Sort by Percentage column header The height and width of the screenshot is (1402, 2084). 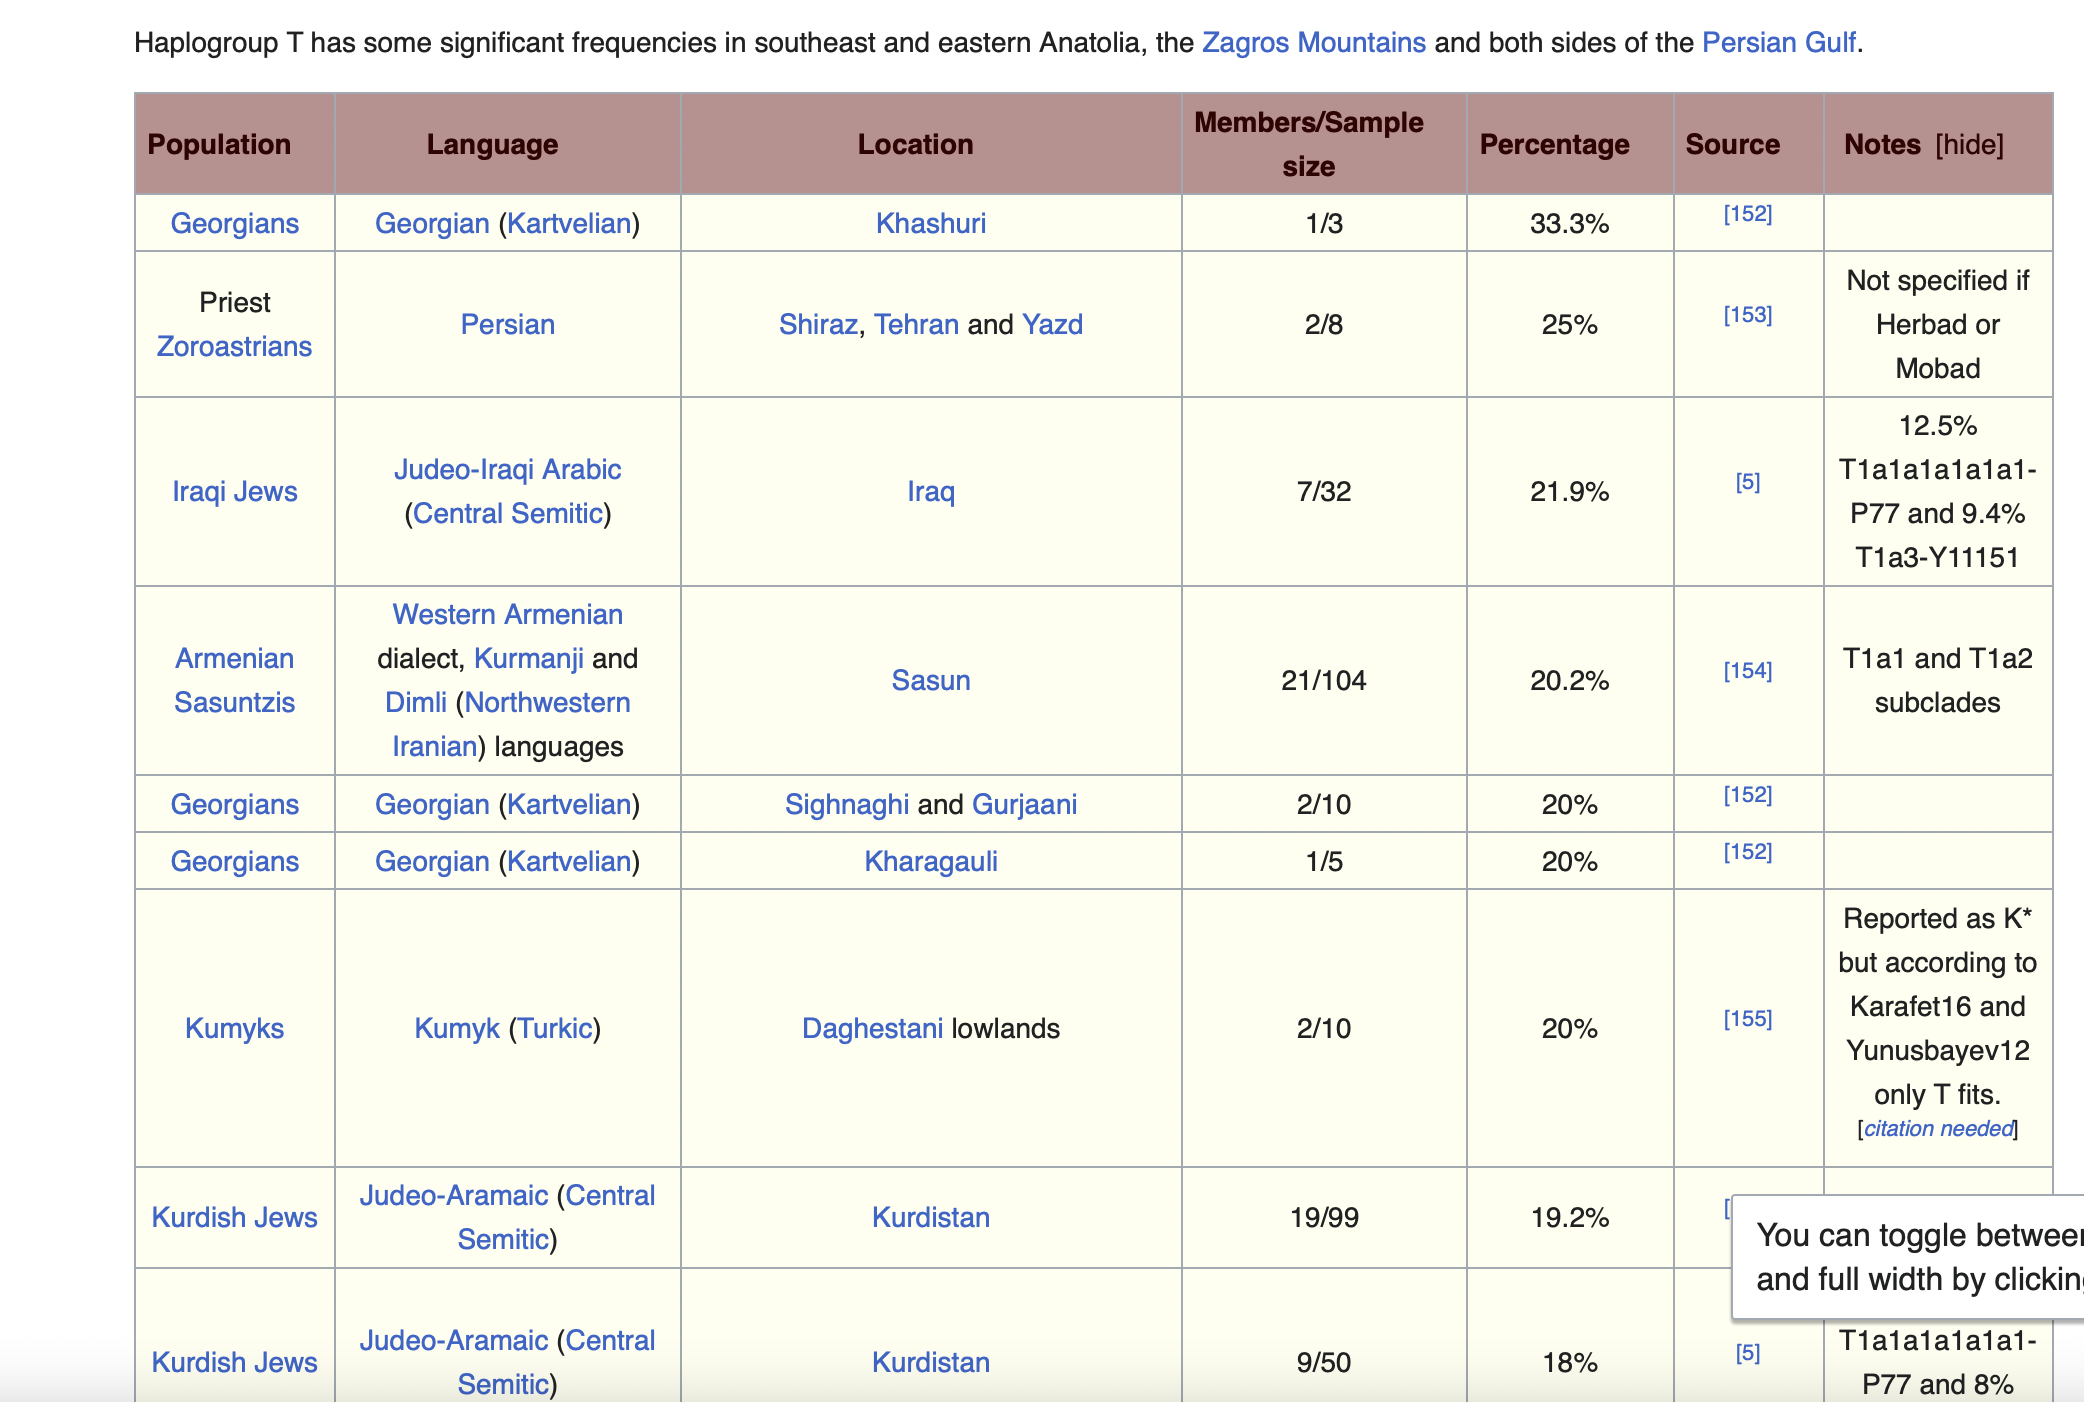click(1554, 145)
